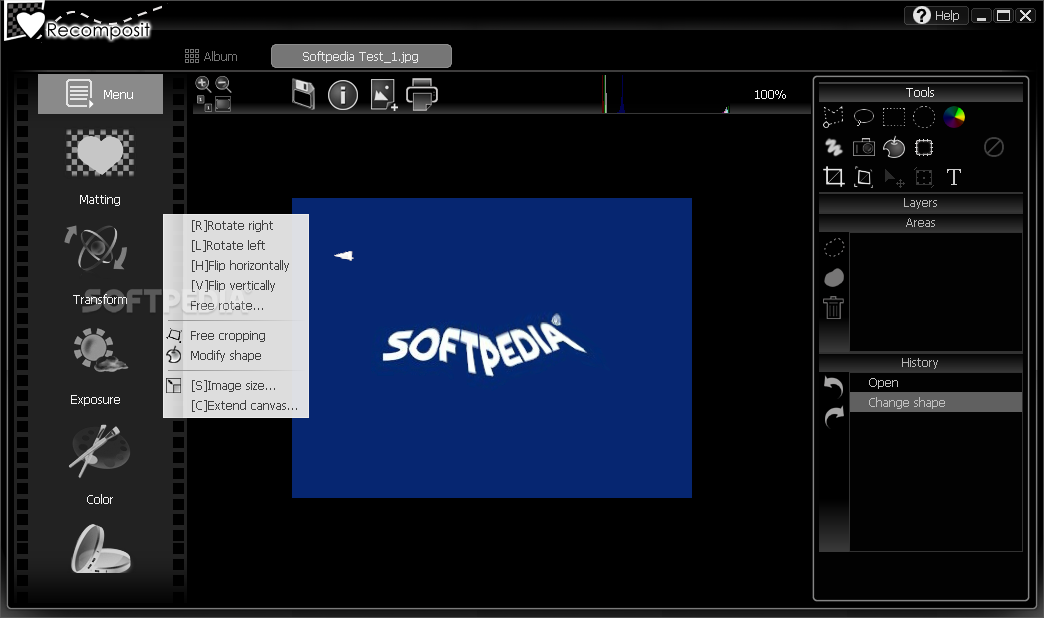Select the perspective free crop tool

pos(864,177)
